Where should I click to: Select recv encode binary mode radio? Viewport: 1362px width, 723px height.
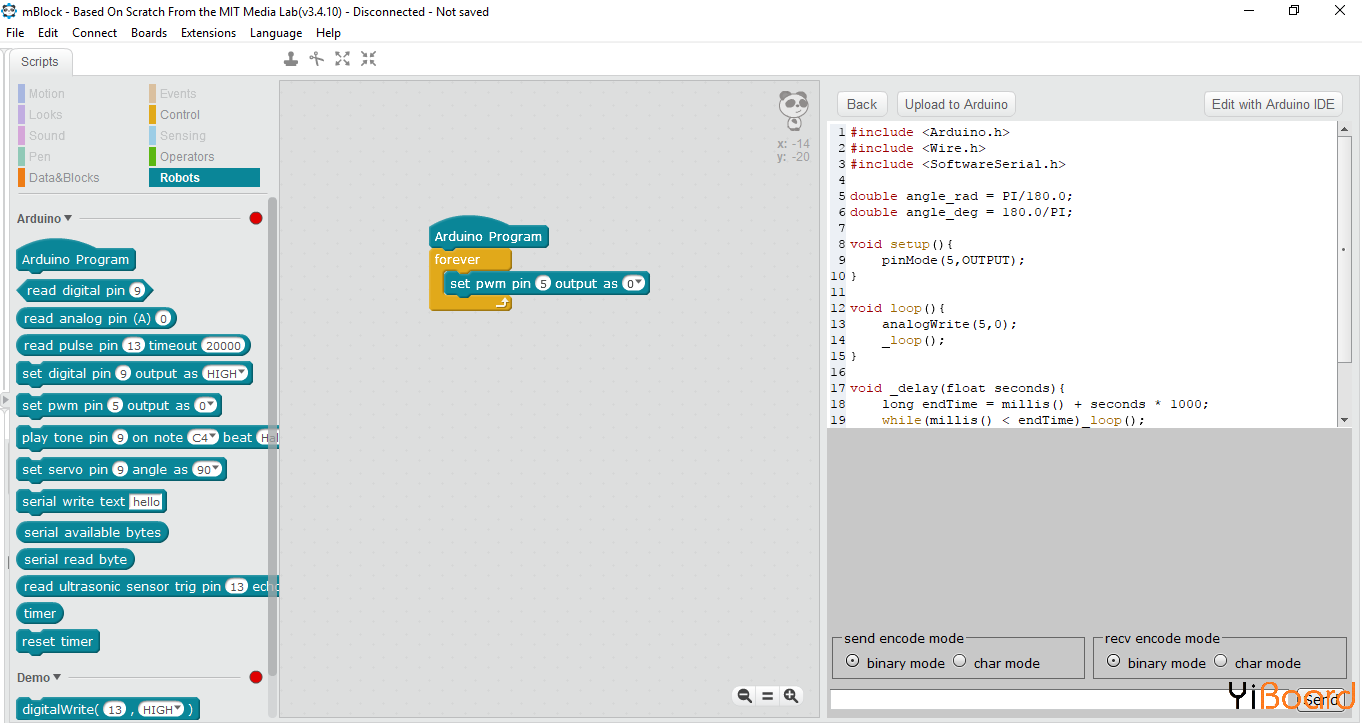(x=1114, y=661)
